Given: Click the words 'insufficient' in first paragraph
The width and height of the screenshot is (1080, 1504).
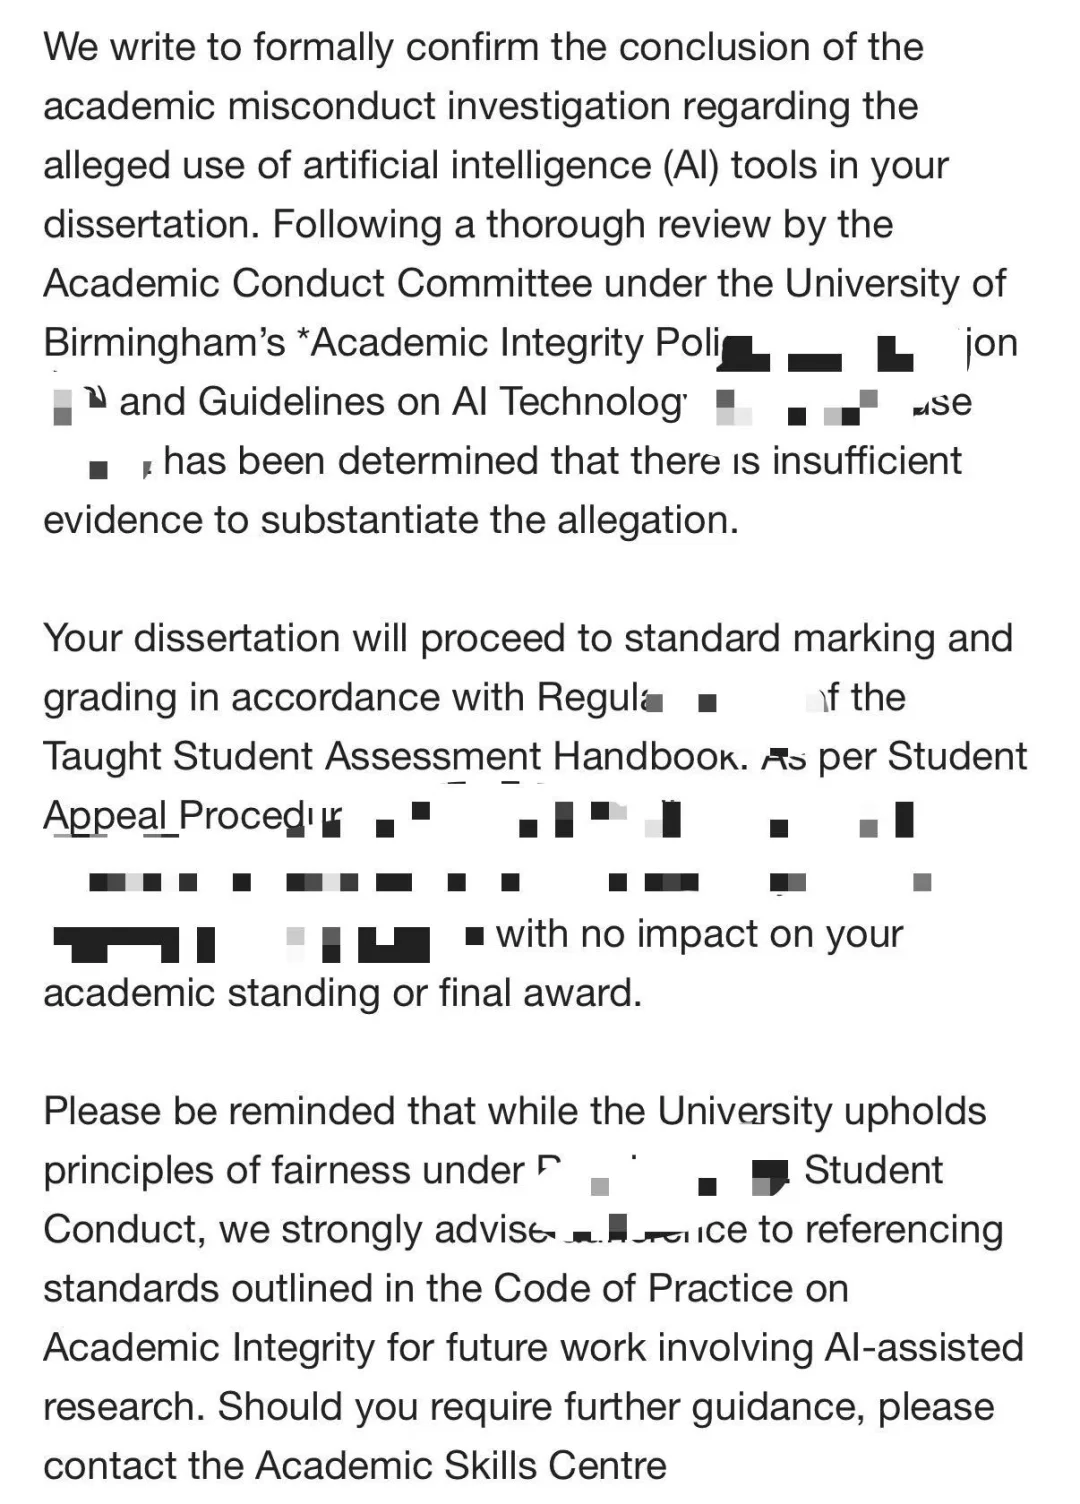Looking at the screenshot, I should tap(866, 460).
